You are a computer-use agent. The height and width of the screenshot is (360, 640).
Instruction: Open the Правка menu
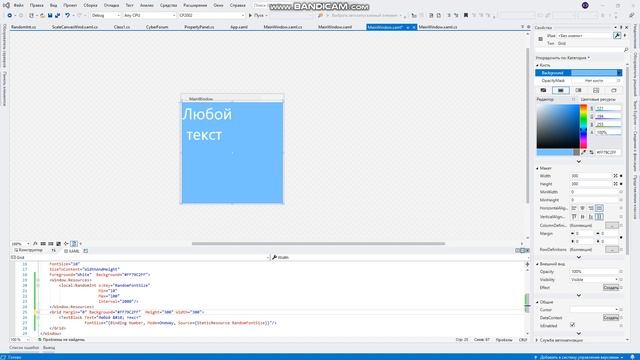pos(36,5)
